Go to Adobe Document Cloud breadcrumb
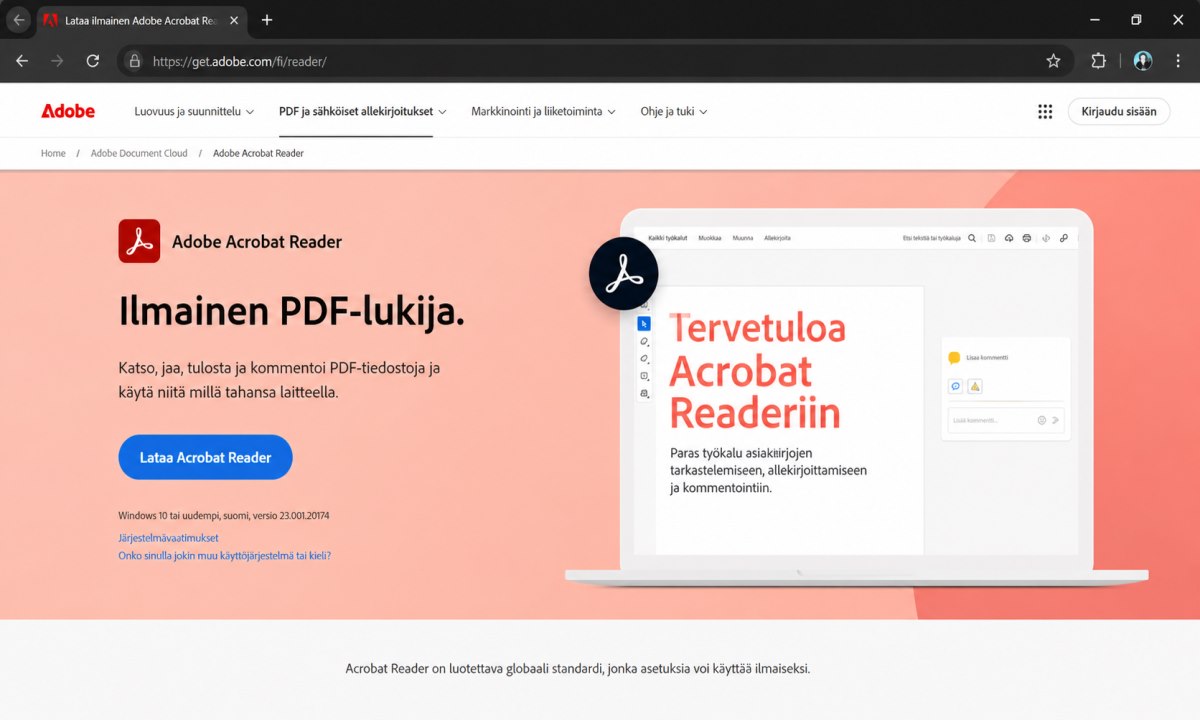The height and width of the screenshot is (720, 1200). point(139,153)
